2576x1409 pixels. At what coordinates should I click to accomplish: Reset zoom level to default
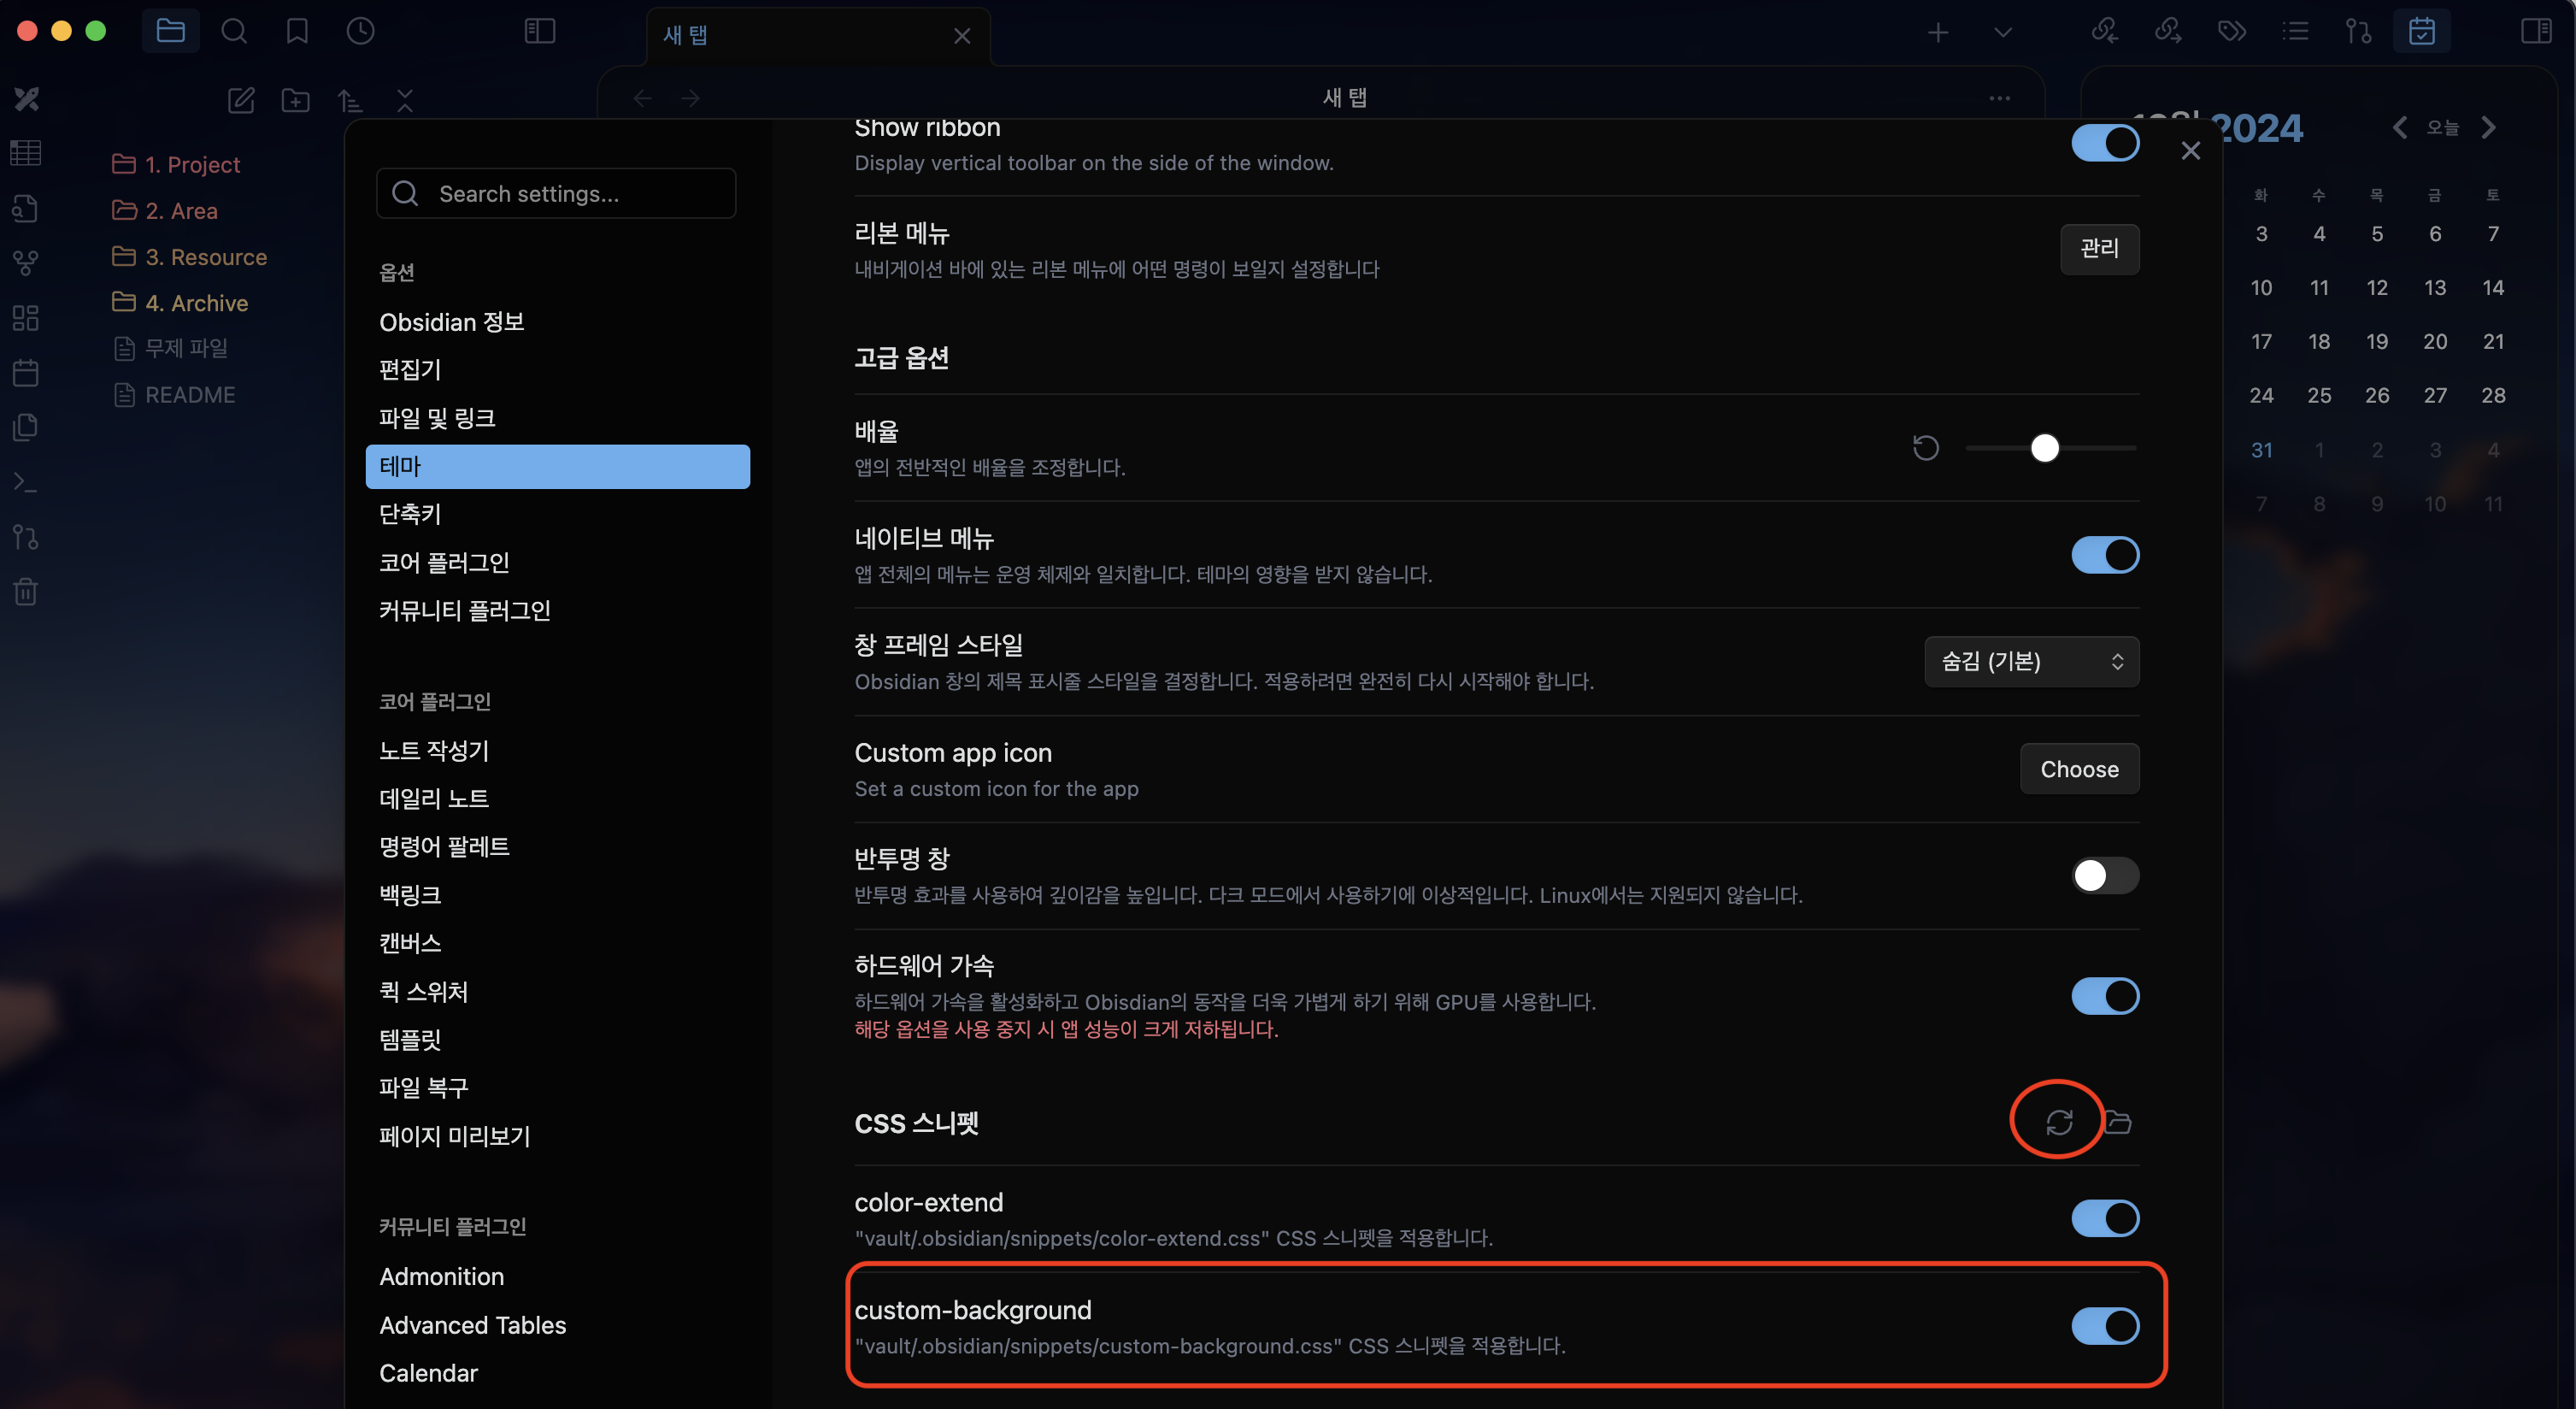(x=1925, y=447)
